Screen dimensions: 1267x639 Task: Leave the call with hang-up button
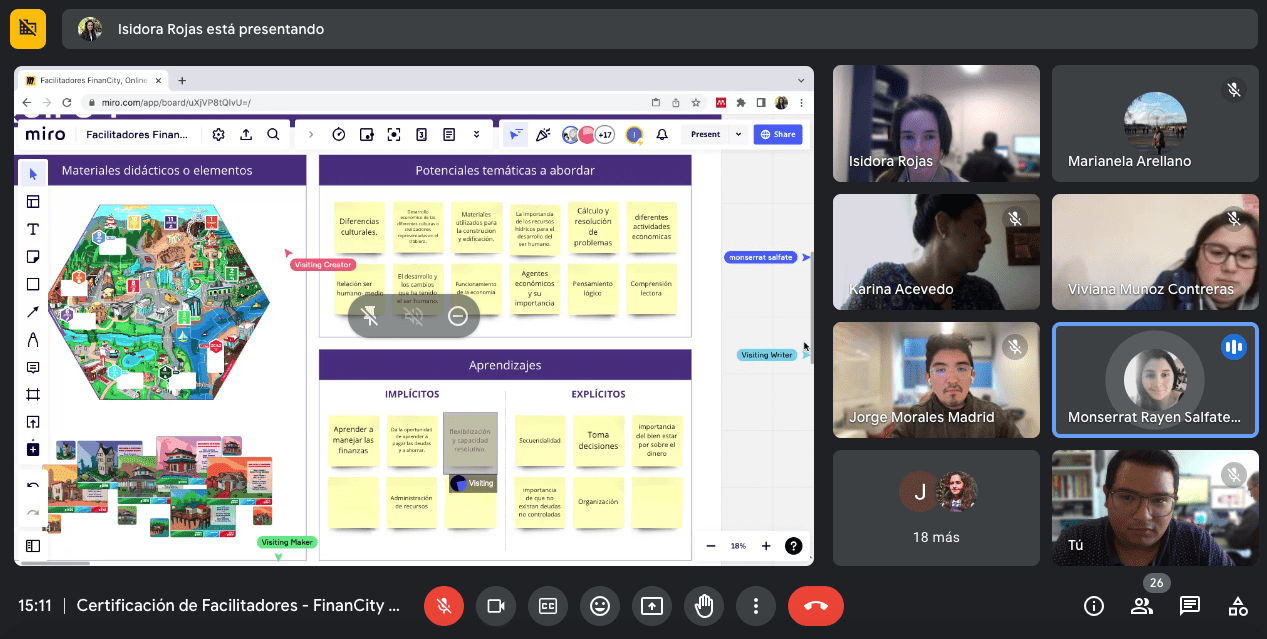coord(816,606)
